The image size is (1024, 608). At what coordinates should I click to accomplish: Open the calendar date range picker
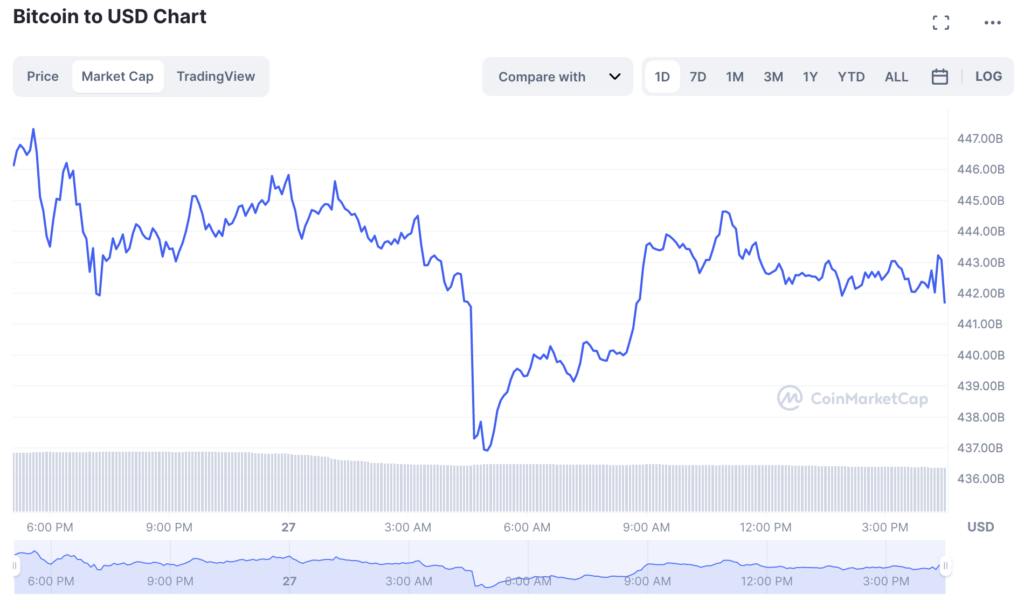click(x=940, y=77)
